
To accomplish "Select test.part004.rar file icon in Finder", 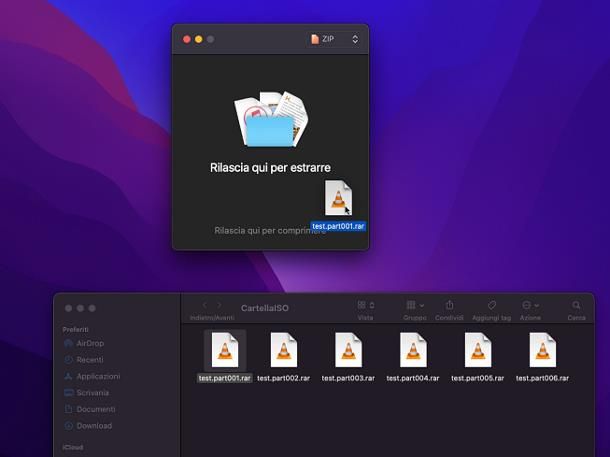I will [x=413, y=350].
